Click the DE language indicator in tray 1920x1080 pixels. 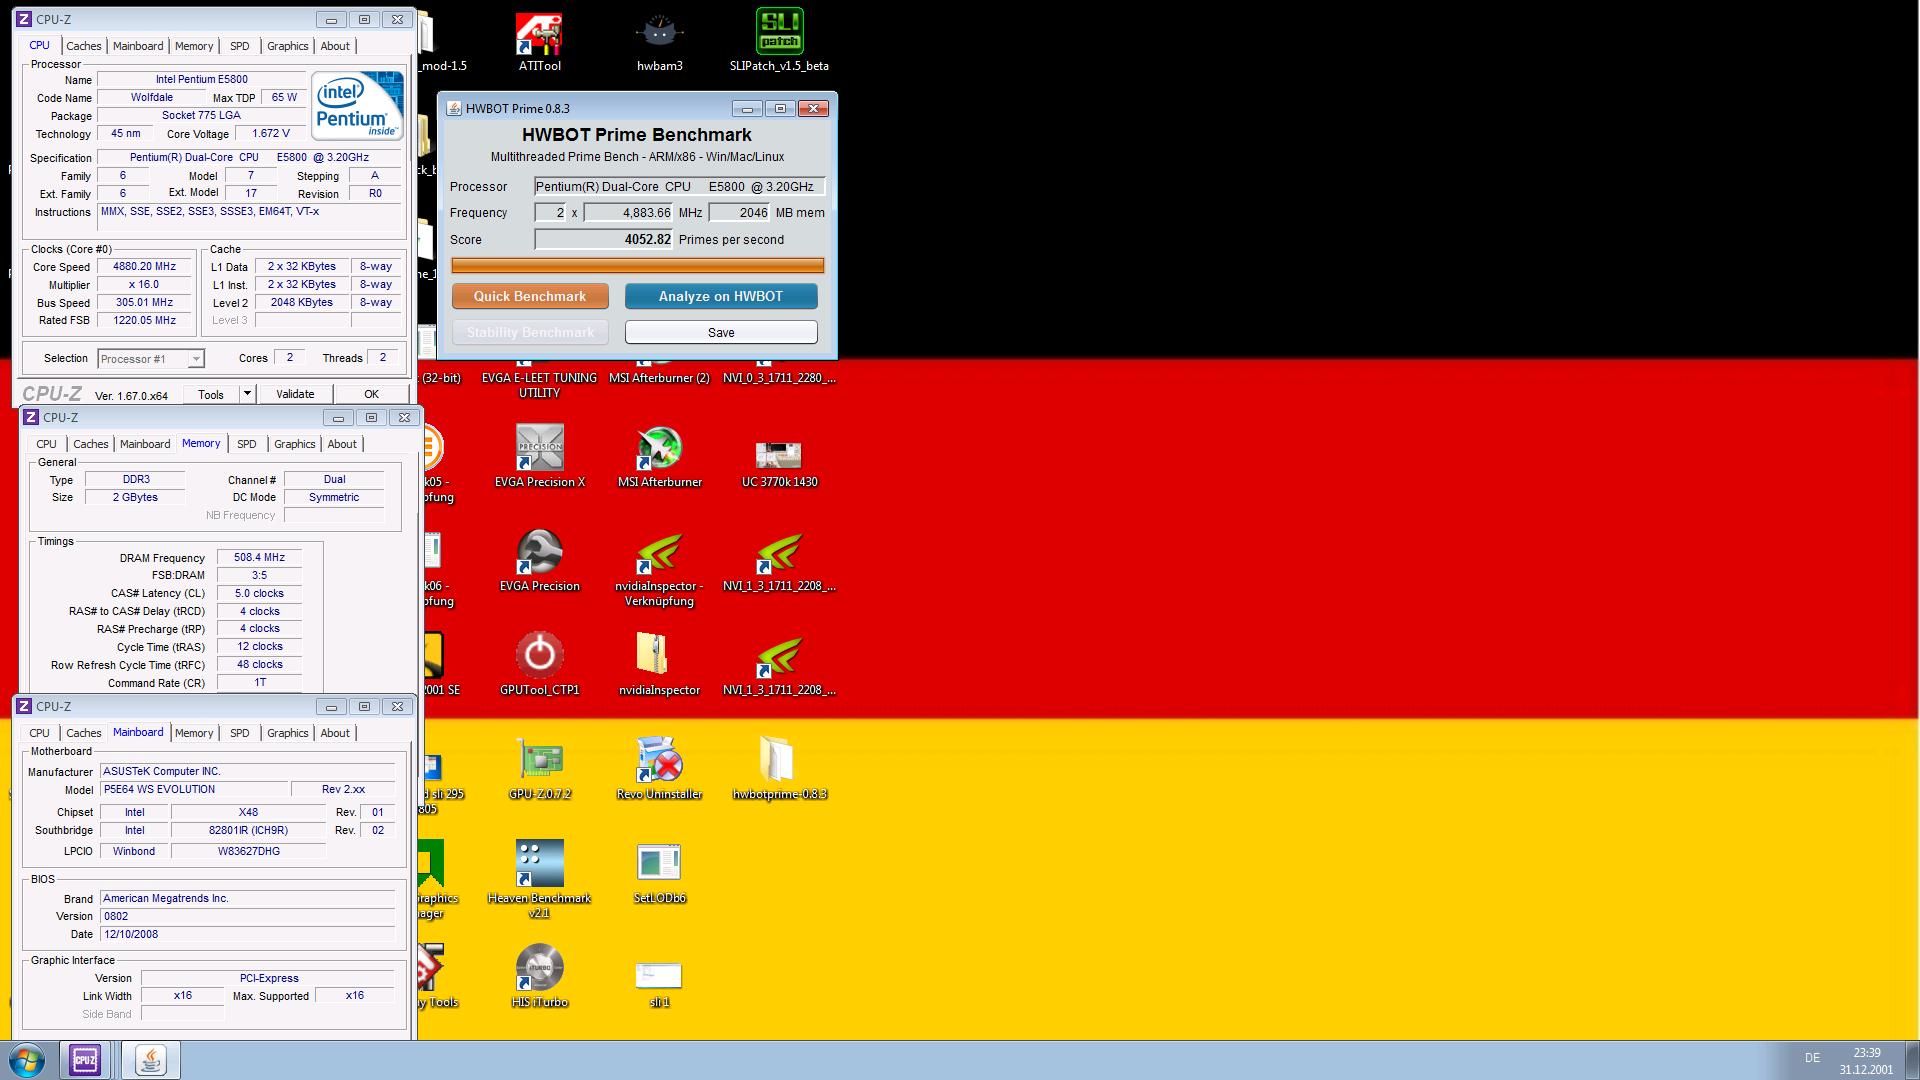click(x=1812, y=1058)
